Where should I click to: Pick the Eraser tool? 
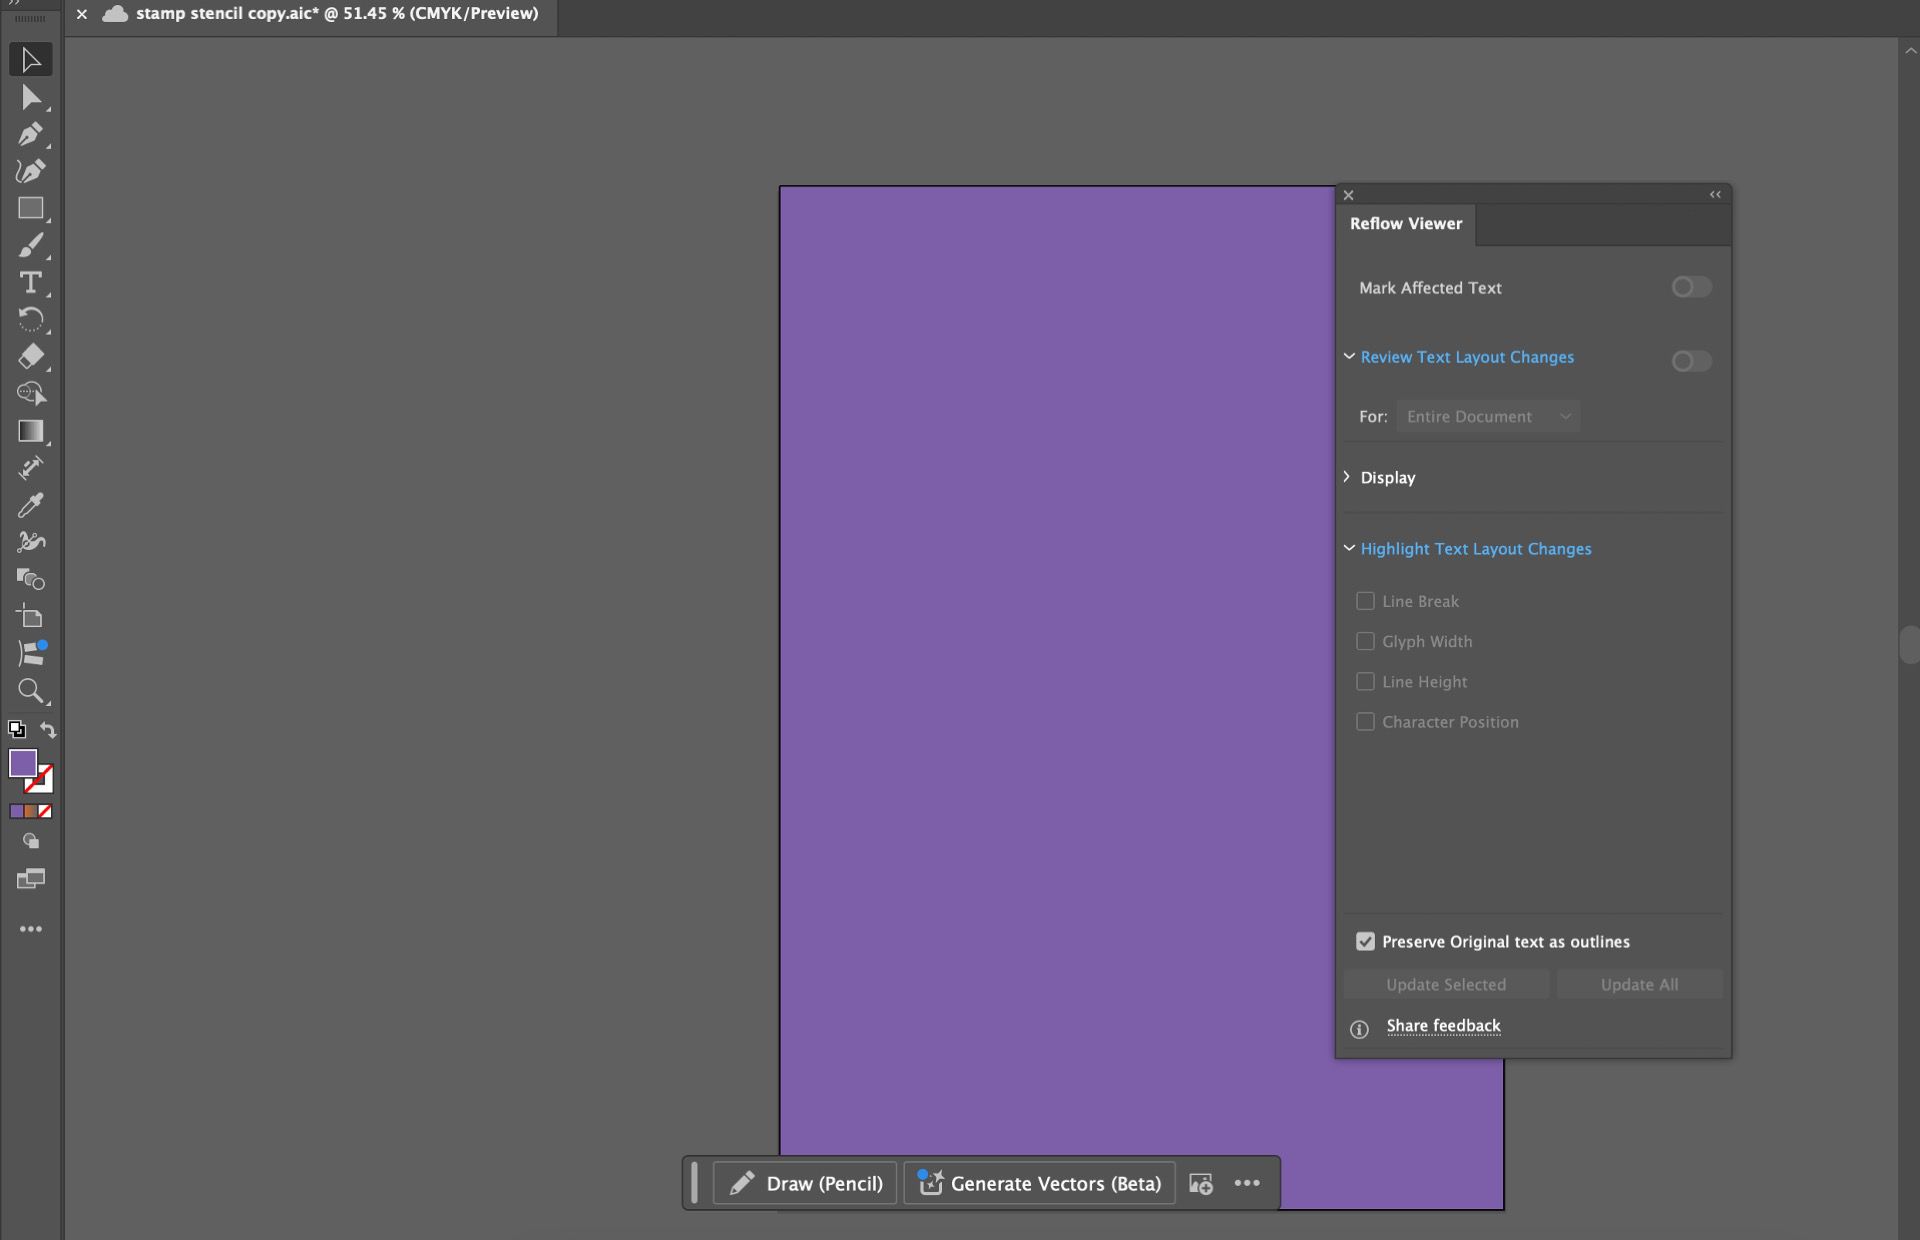point(30,357)
